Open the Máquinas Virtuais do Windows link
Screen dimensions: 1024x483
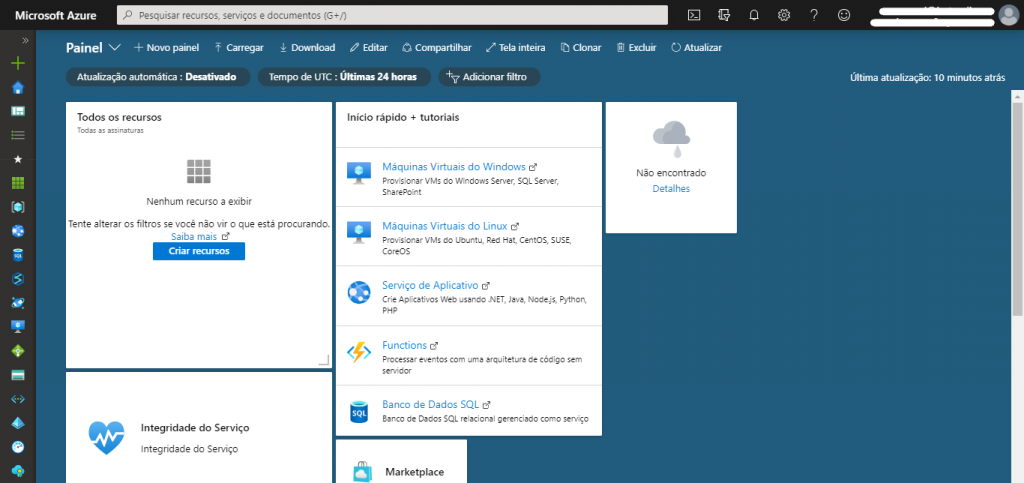click(x=453, y=167)
